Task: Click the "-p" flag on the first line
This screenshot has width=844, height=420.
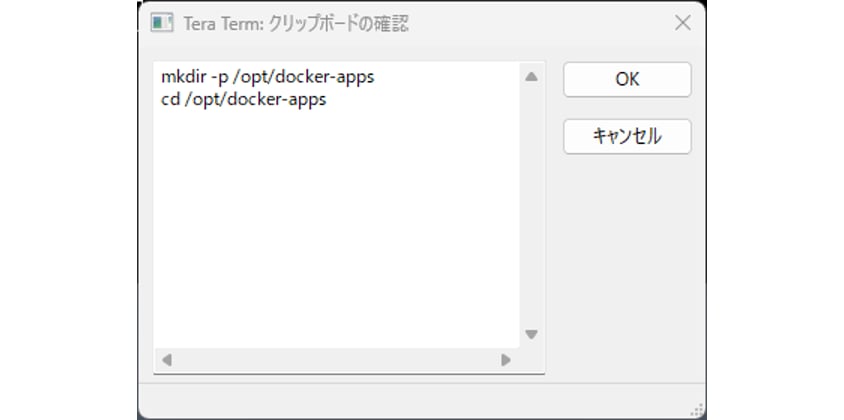Action: pyautogui.click(x=220, y=77)
